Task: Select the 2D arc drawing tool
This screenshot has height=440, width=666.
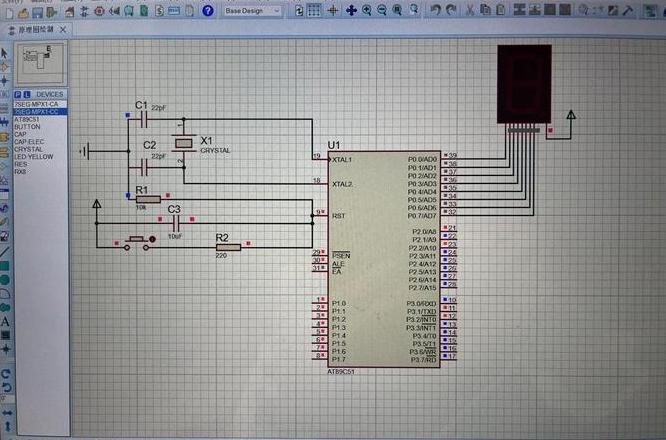Action: point(5,293)
